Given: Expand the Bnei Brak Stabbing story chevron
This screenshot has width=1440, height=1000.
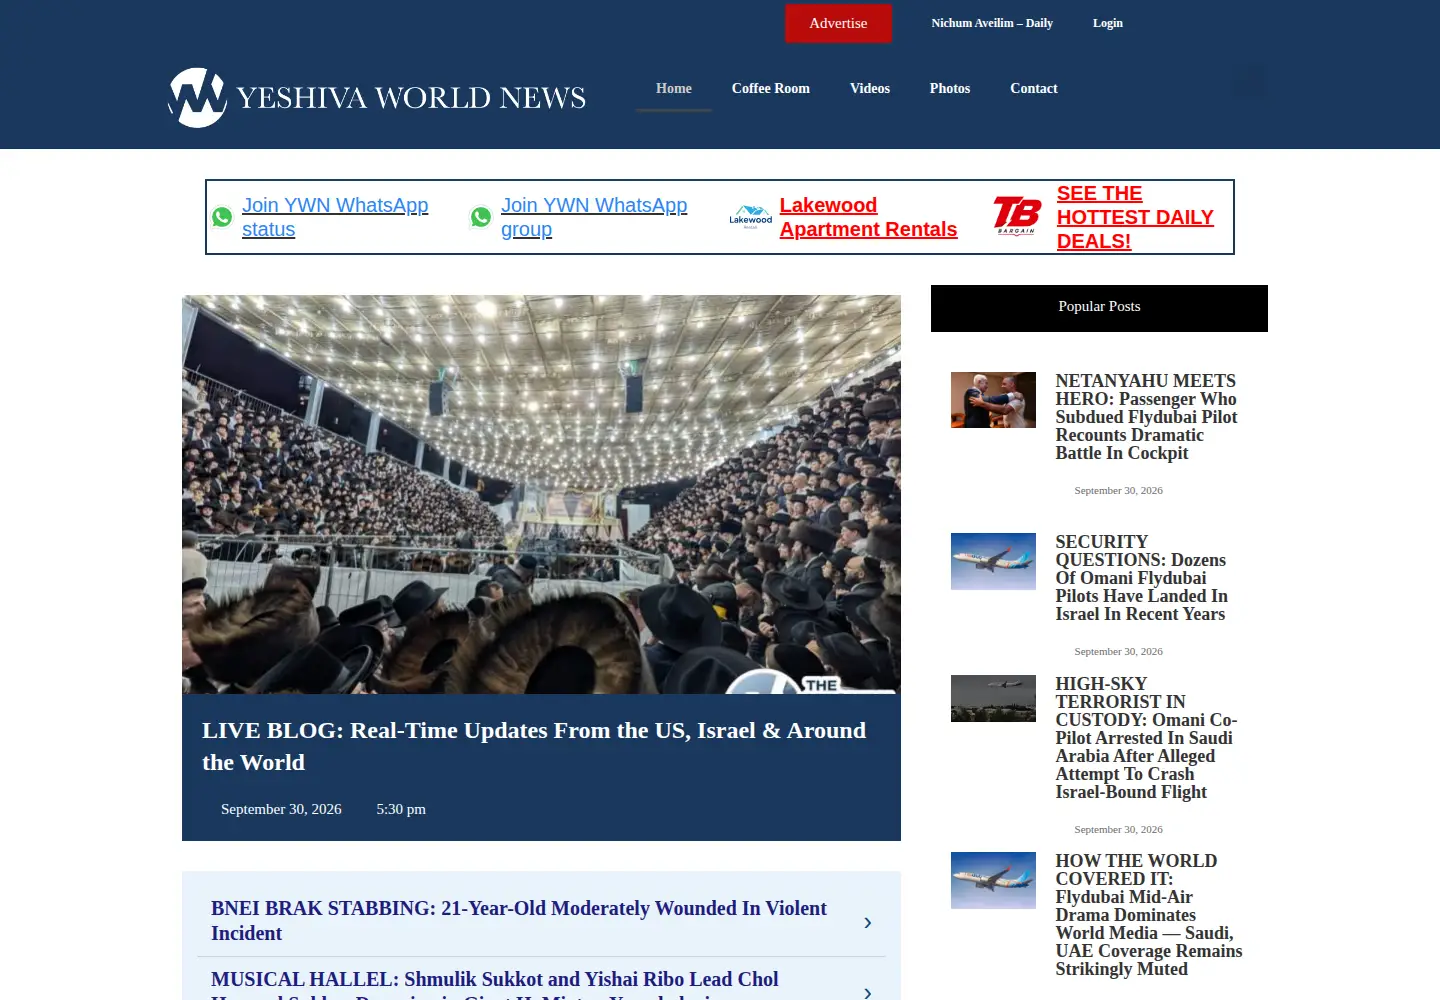Looking at the screenshot, I should click(867, 922).
